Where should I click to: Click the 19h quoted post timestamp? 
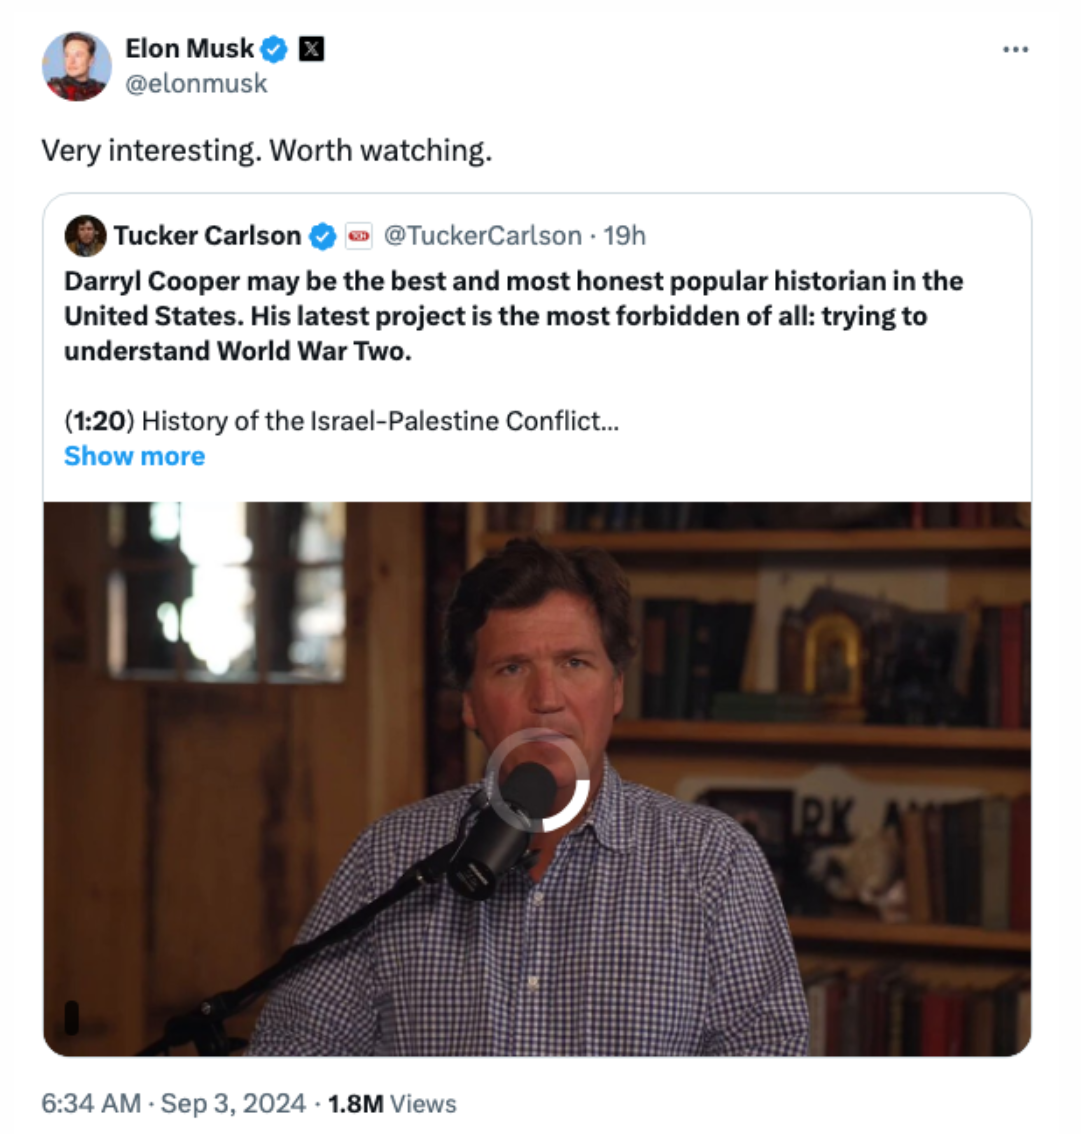625,236
